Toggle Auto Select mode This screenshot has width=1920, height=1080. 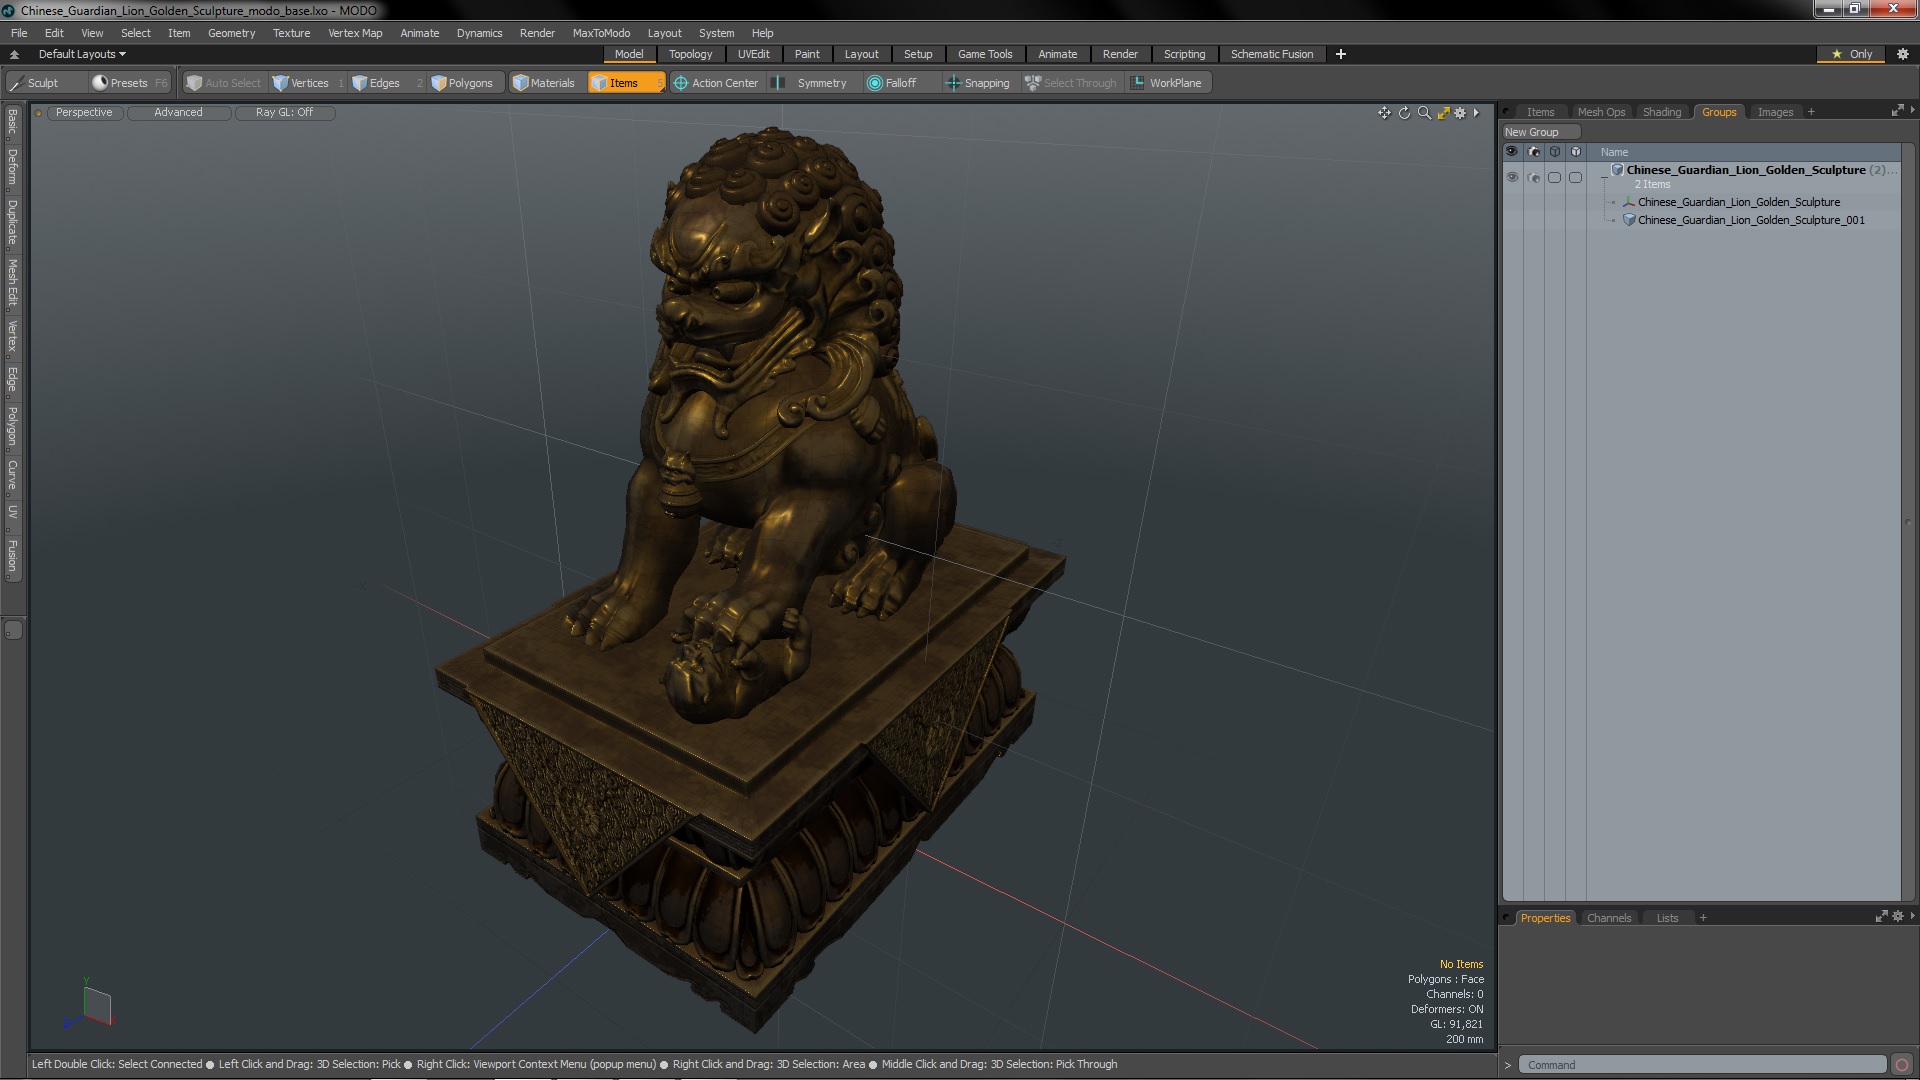point(224,83)
